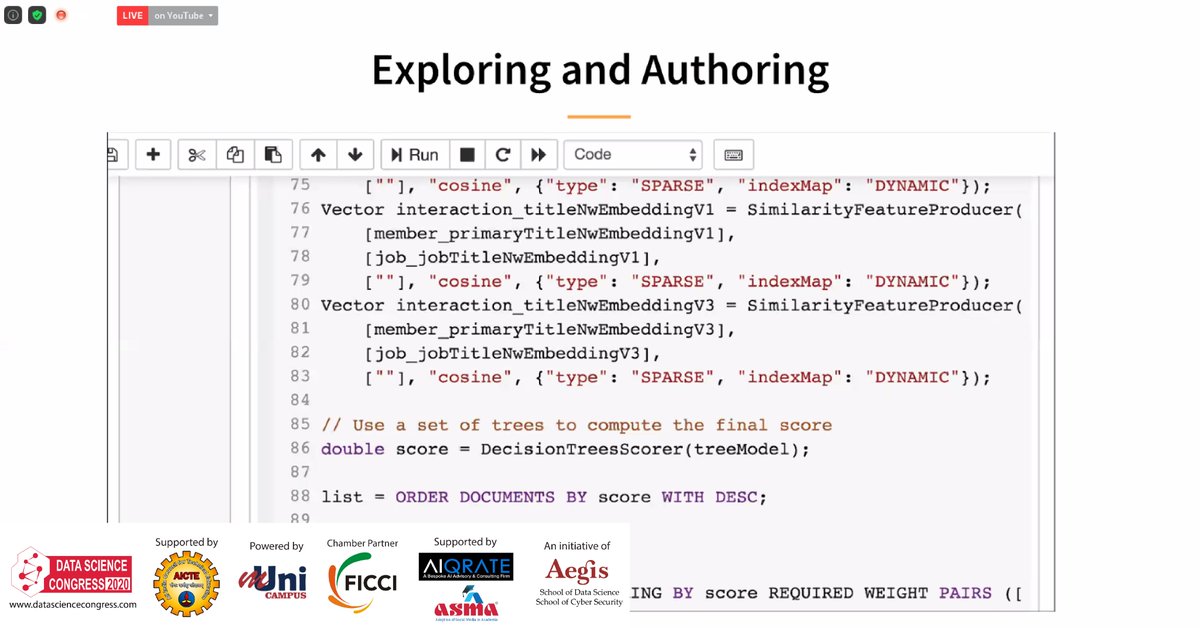Move the selected cell up
This screenshot has width=1200, height=628.
coord(318,154)
